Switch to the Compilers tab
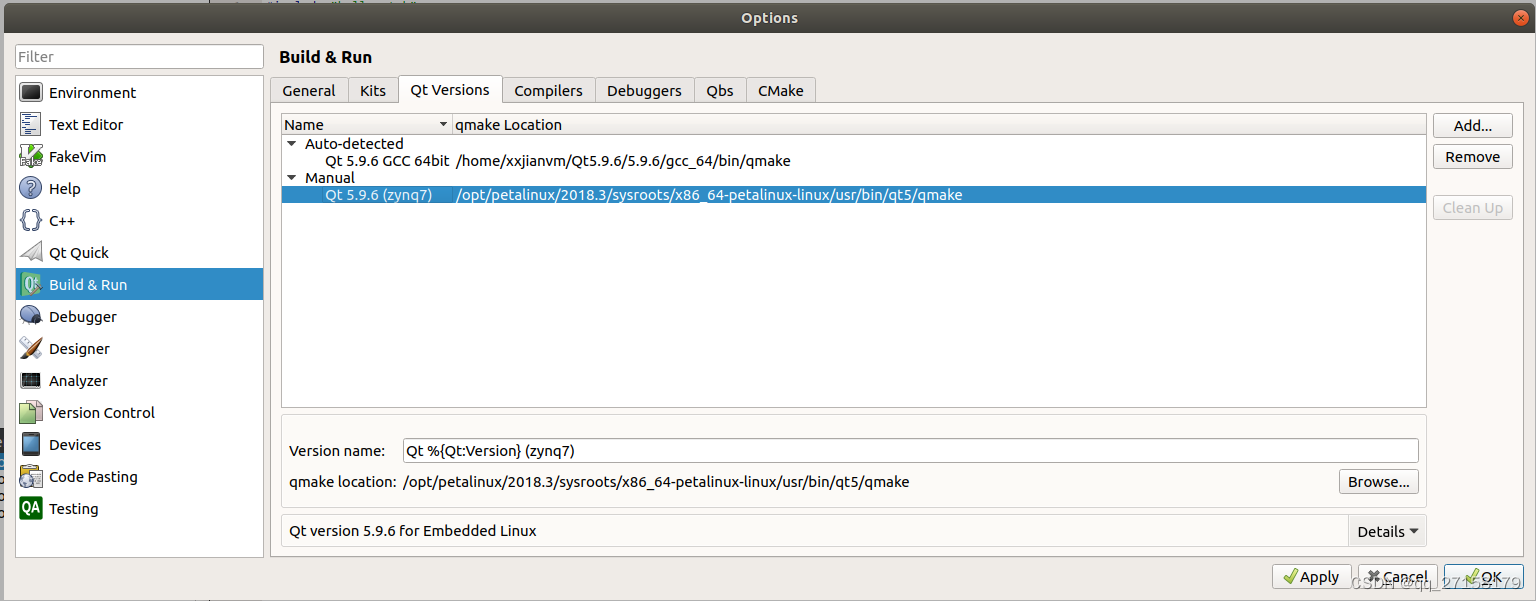1536x601 pixels. pos(548,90)
